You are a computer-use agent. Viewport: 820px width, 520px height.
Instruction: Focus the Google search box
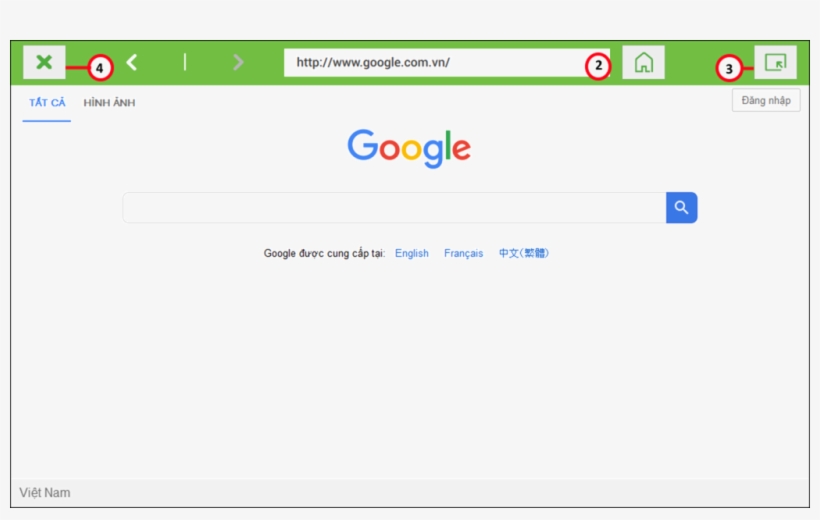tap(394, 208)
